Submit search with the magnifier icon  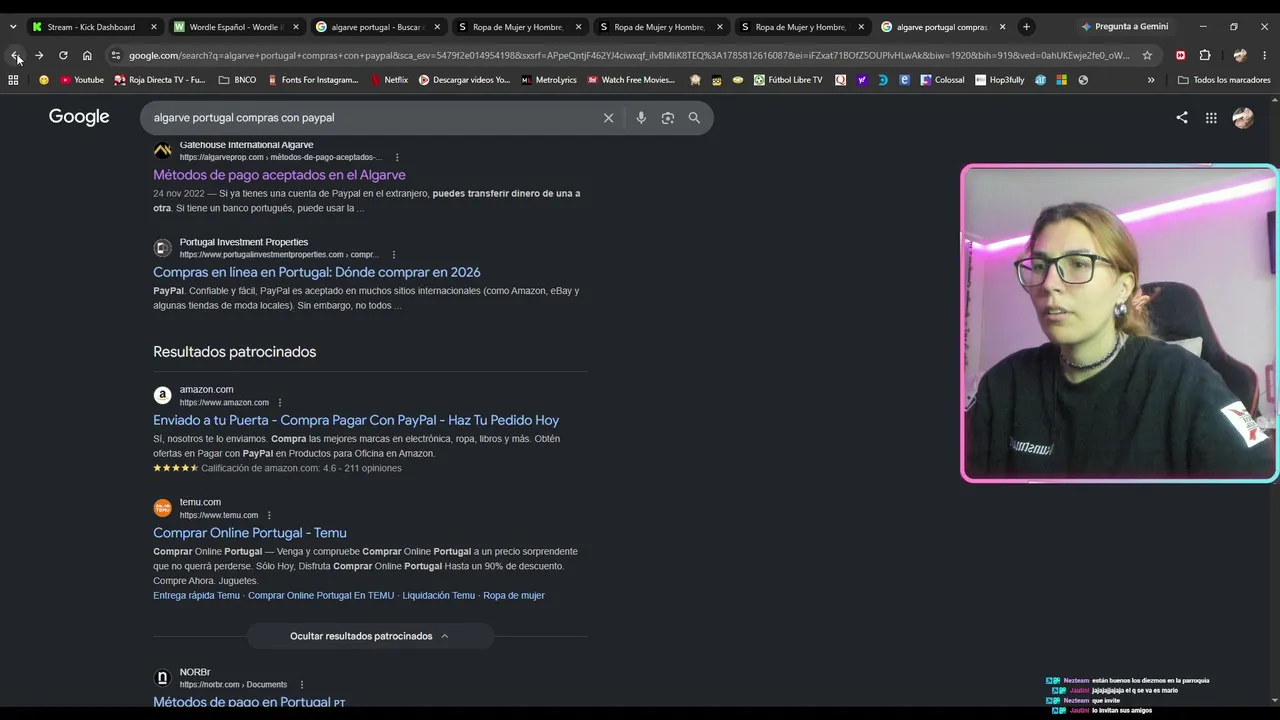click(694, 118)
